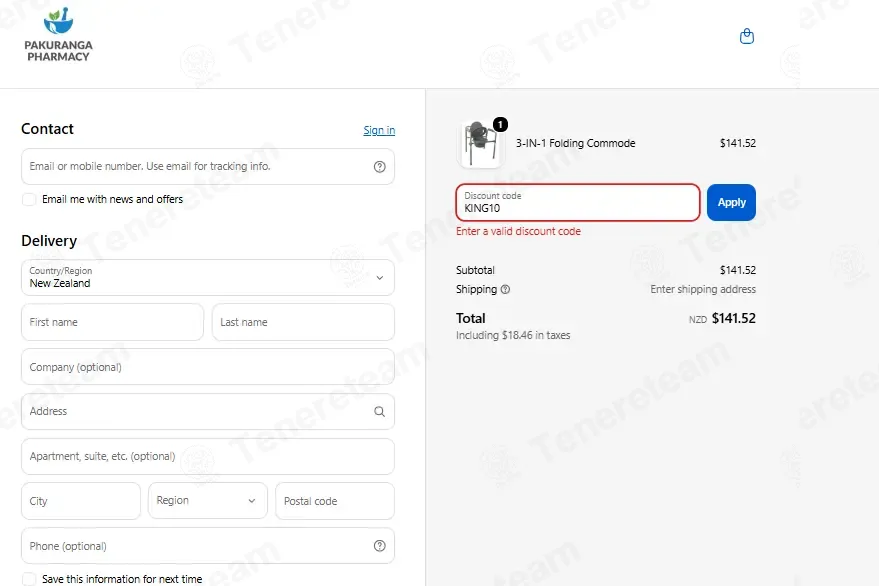The image size is (879, 586).
Task: Click the Pakuranga Pharmacy logo
Action: (x=58, y=35)
